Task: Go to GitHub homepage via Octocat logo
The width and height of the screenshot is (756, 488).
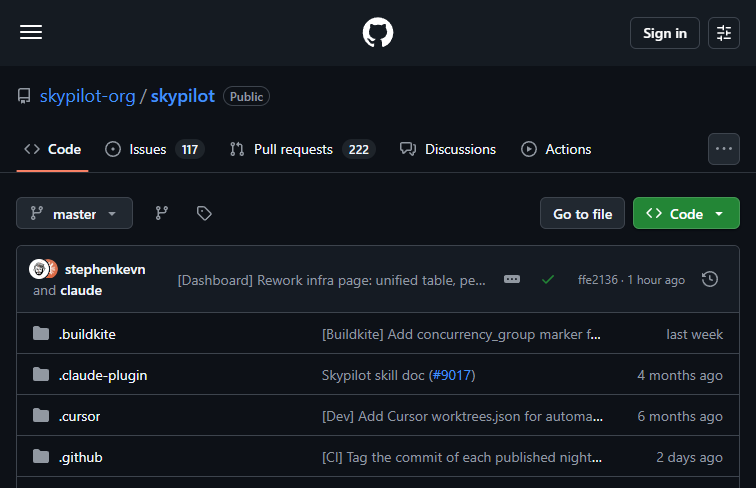Action: click(378, 32)
